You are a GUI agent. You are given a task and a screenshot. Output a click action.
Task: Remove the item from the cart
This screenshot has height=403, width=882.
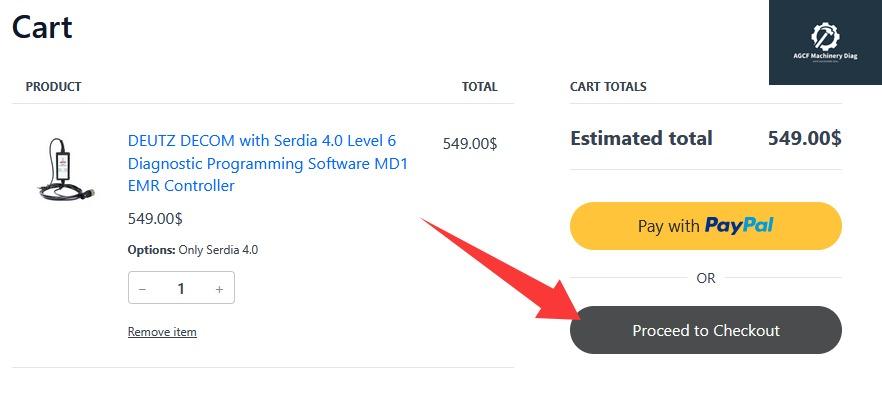click(162, 332)
